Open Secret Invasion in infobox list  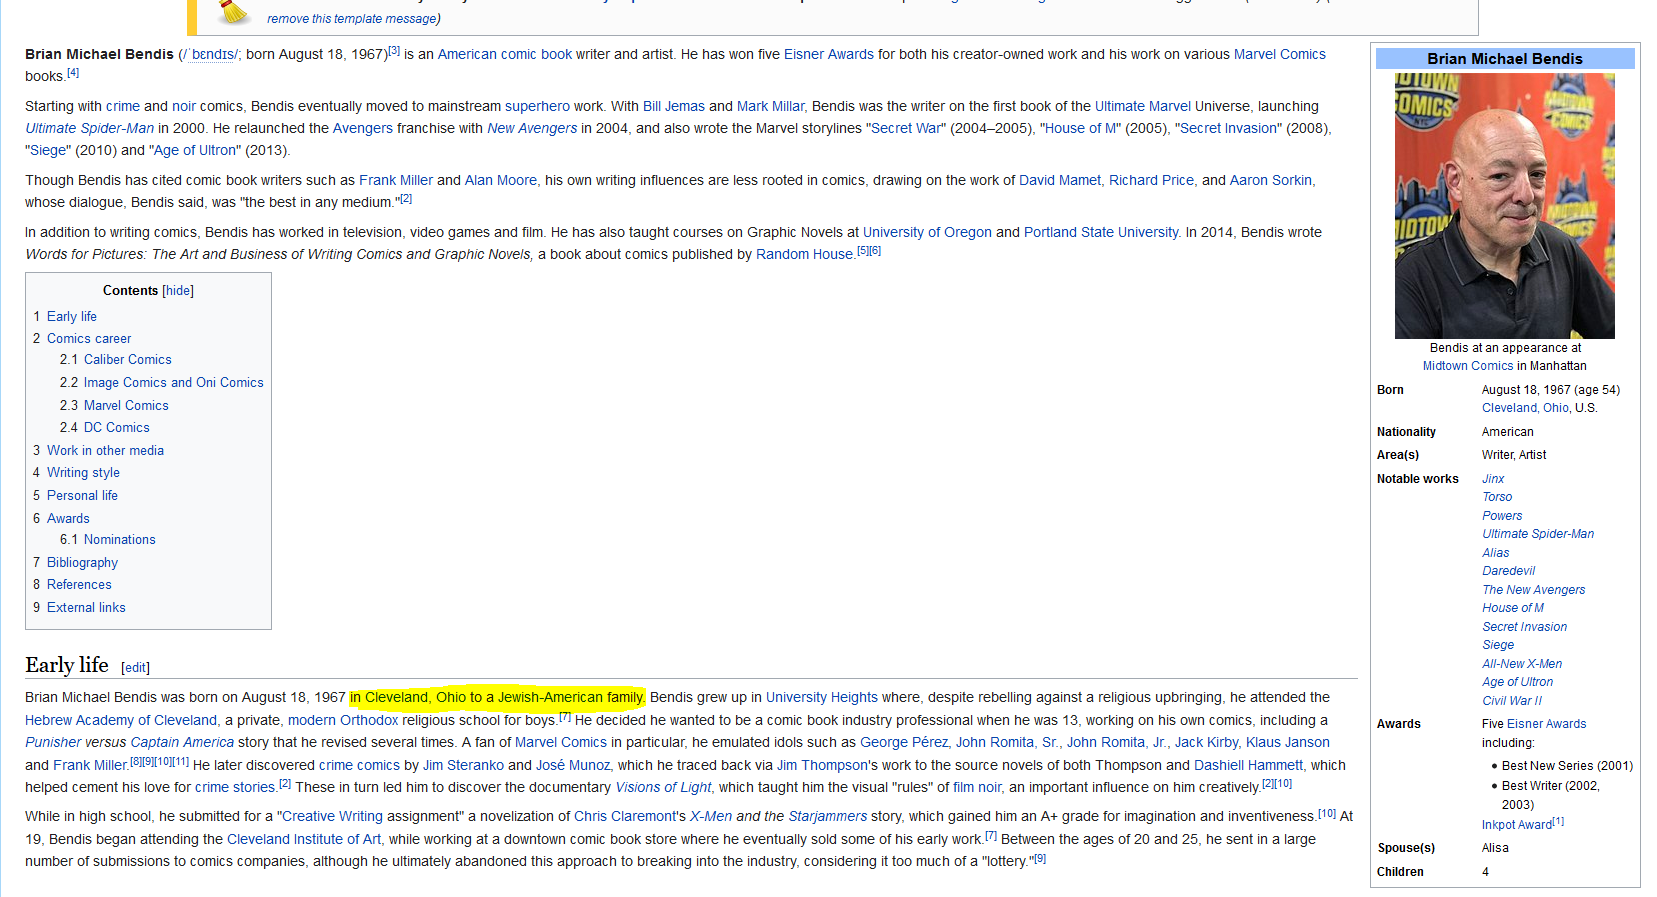[1525, 627]
